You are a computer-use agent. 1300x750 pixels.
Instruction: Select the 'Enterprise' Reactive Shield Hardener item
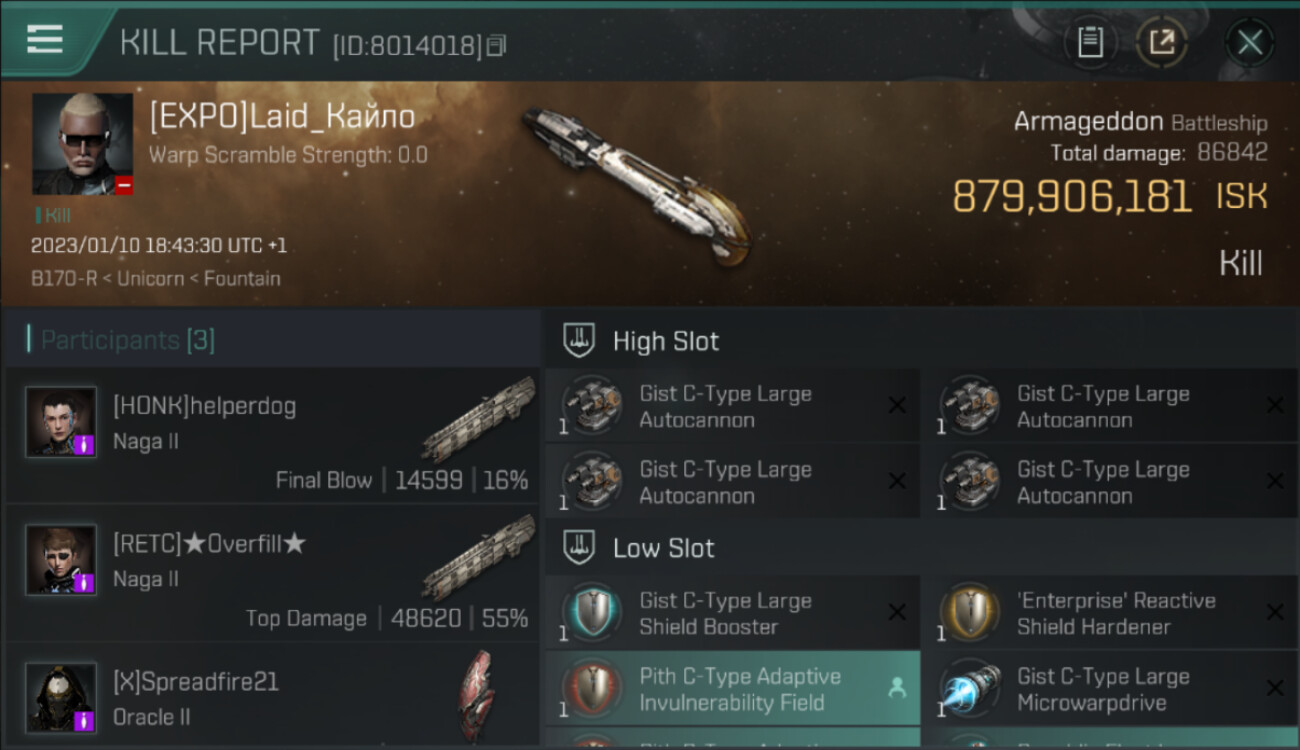point(1111,613)
